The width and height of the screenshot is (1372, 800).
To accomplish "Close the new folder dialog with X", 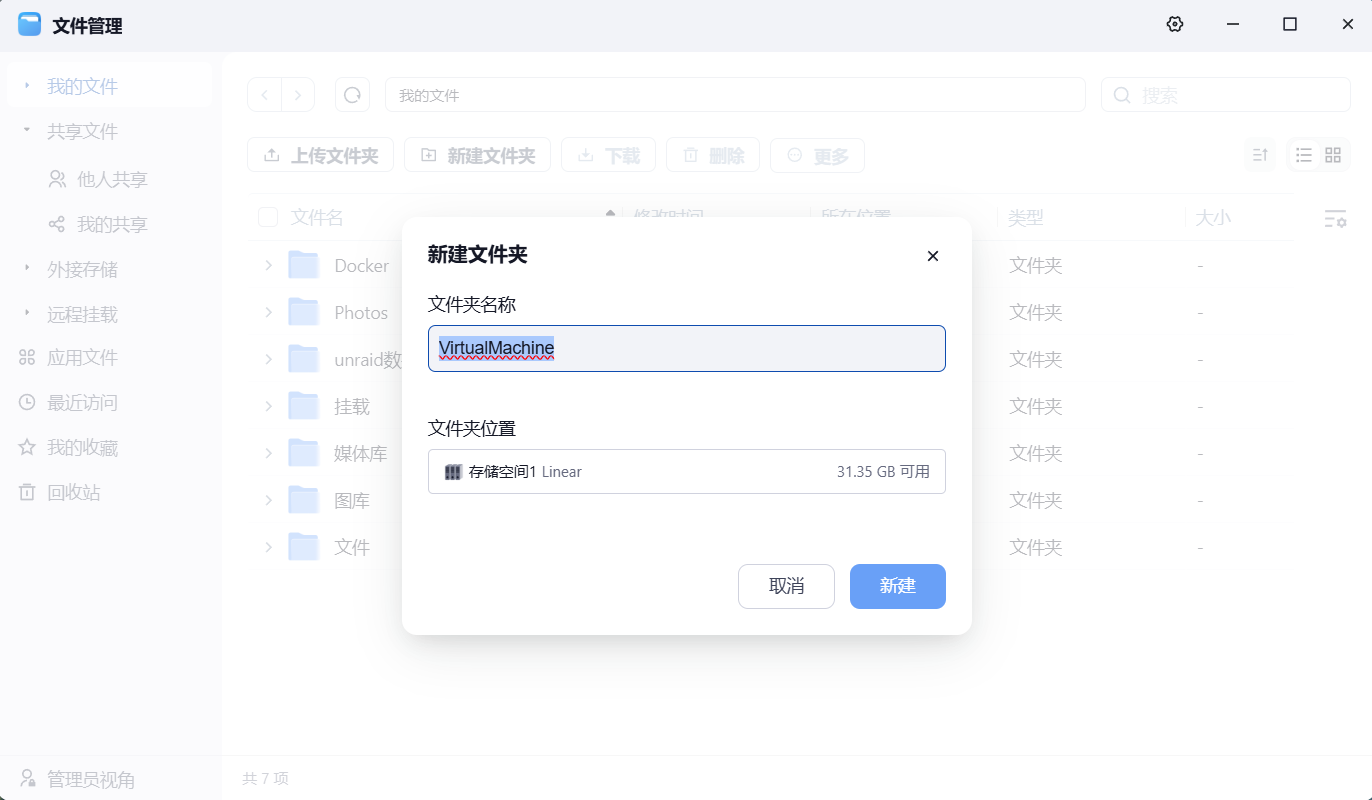I will click(932, 256).
